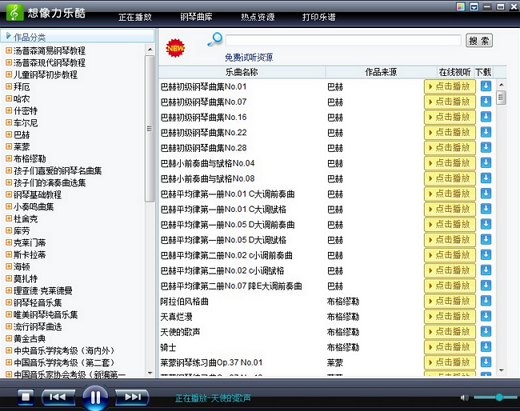Expand the 莫扎特 category tree node
Image resolution: width=520 pixels, height=411 pixels.
coord(9,278)
